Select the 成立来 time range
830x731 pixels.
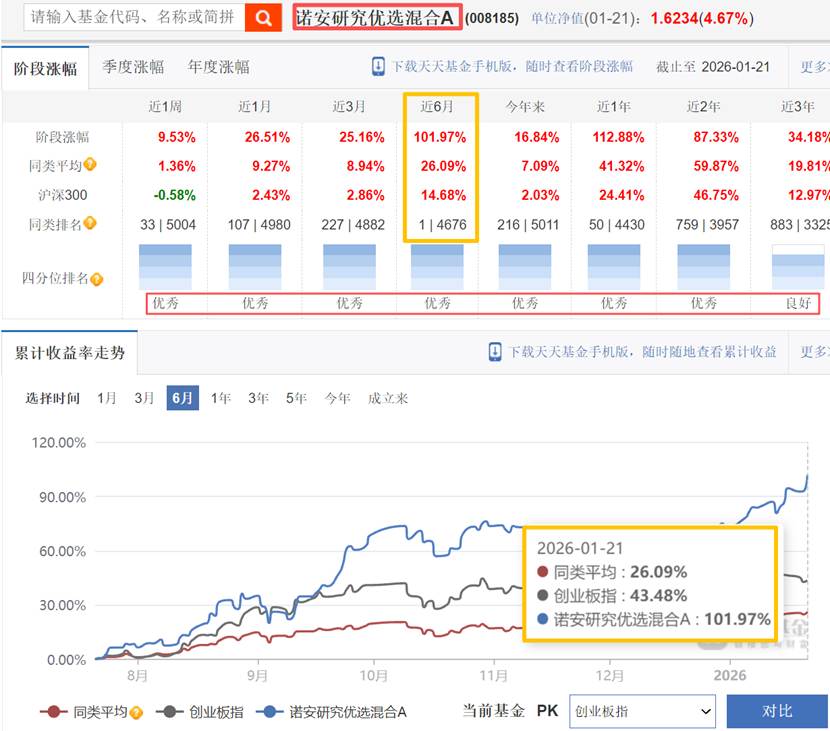388,398
